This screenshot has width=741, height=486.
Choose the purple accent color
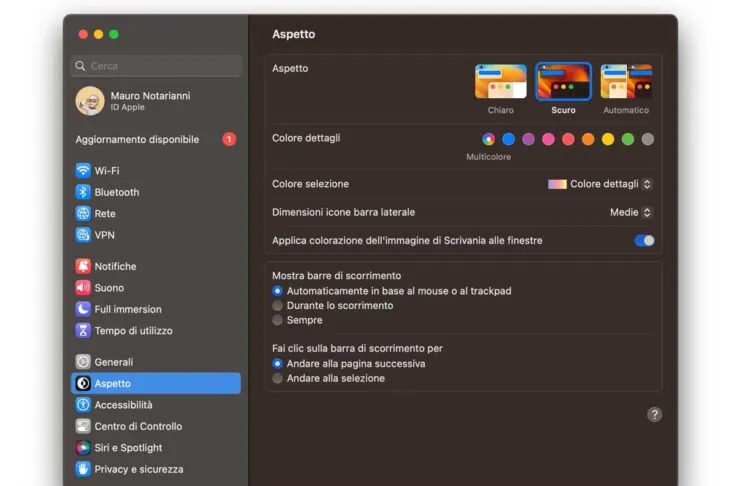528,139
